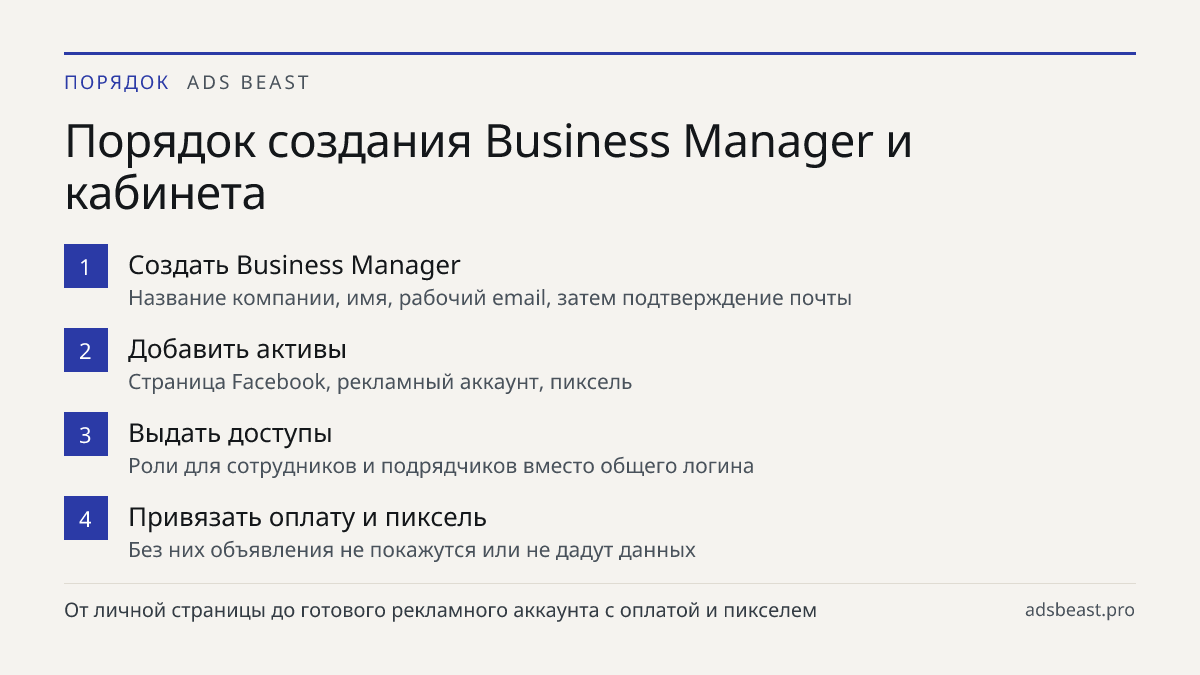Click text "Страница Facebook, рекламный аккаунт, пиксель"
The width and height of the screenshot is (1200, 675).
pos(380,382)
